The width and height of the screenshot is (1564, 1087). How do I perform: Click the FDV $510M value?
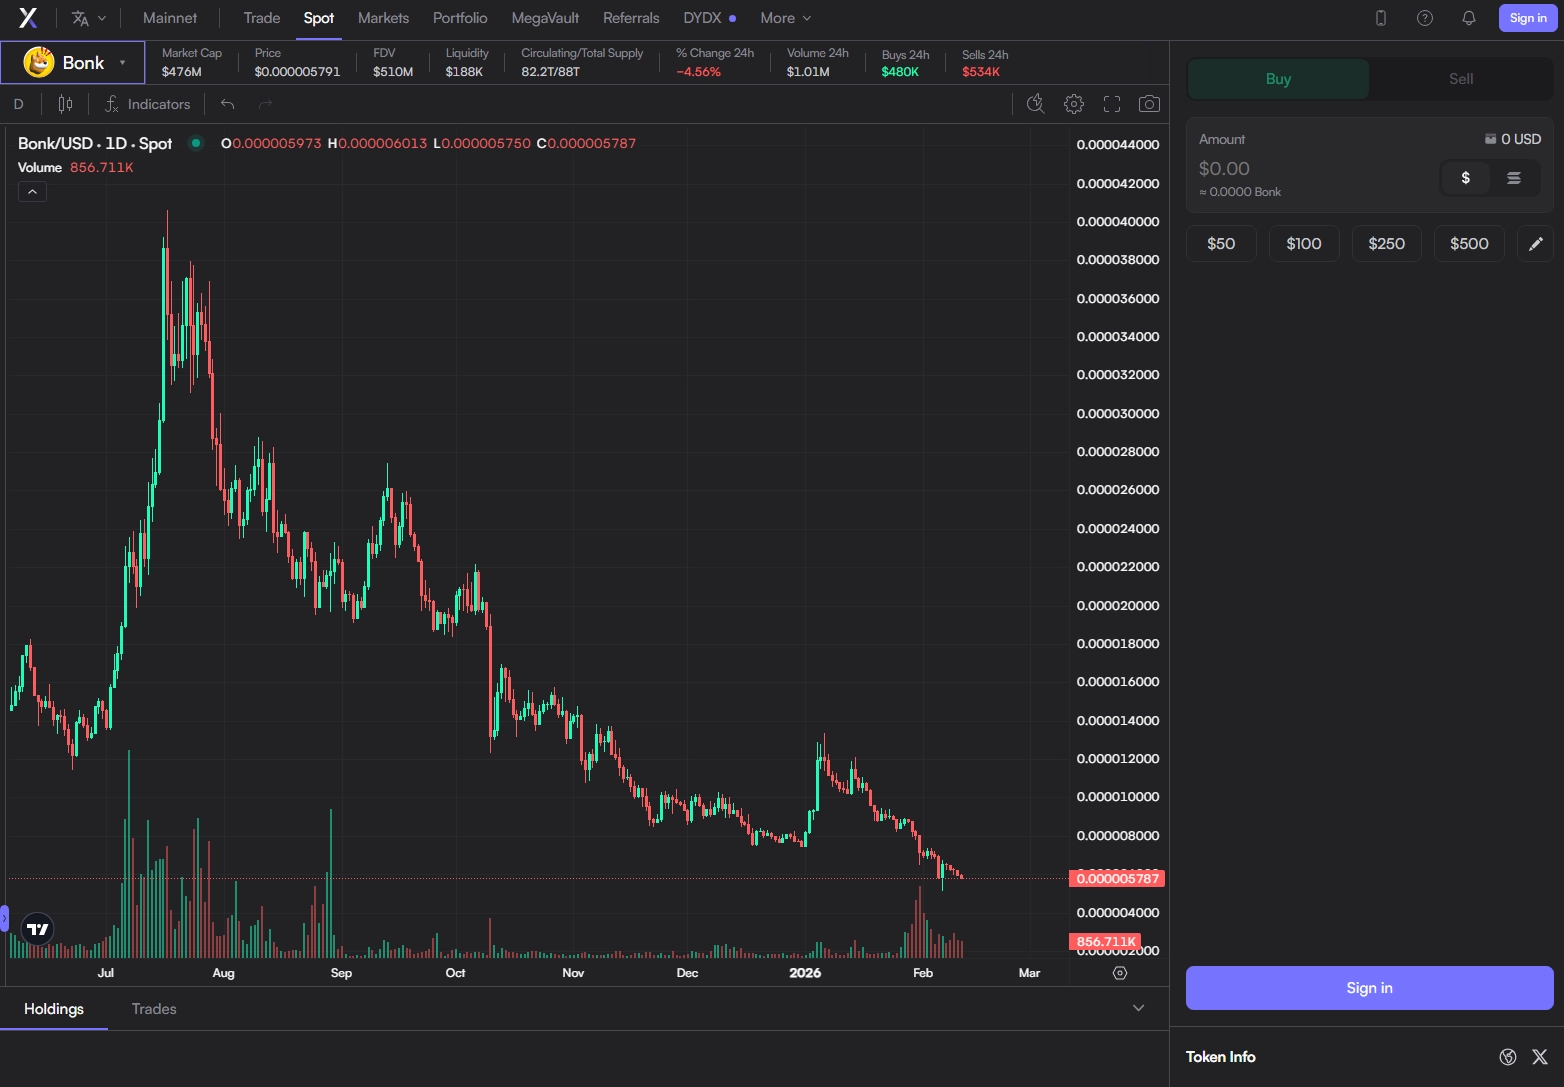point(393,72)
